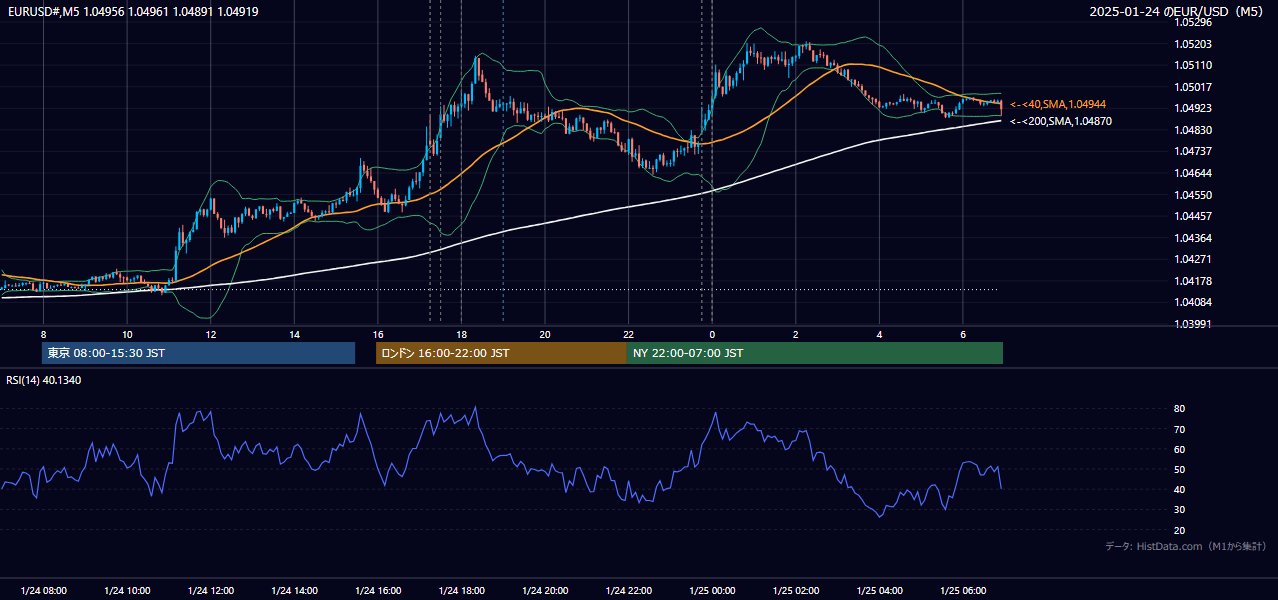
Task: Click price axis value 1.04550
Action: [1194, 195]
